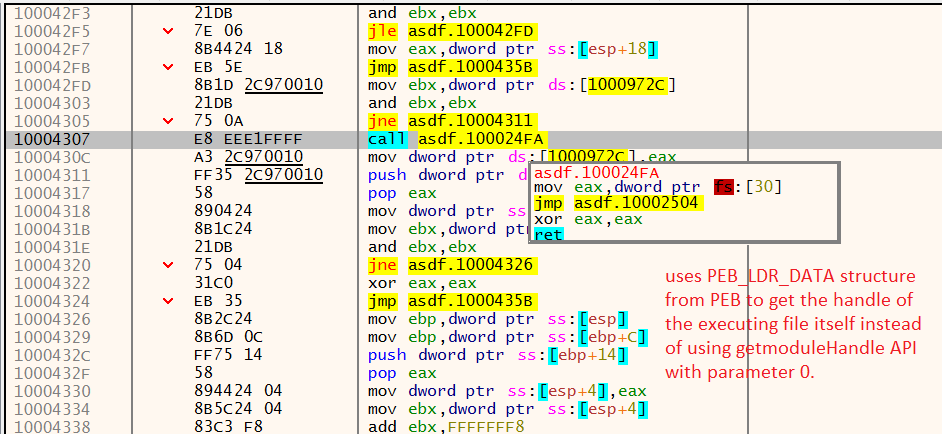
Task: Click jmp asdf.1000435B at address 10004324
Action: 452,301
